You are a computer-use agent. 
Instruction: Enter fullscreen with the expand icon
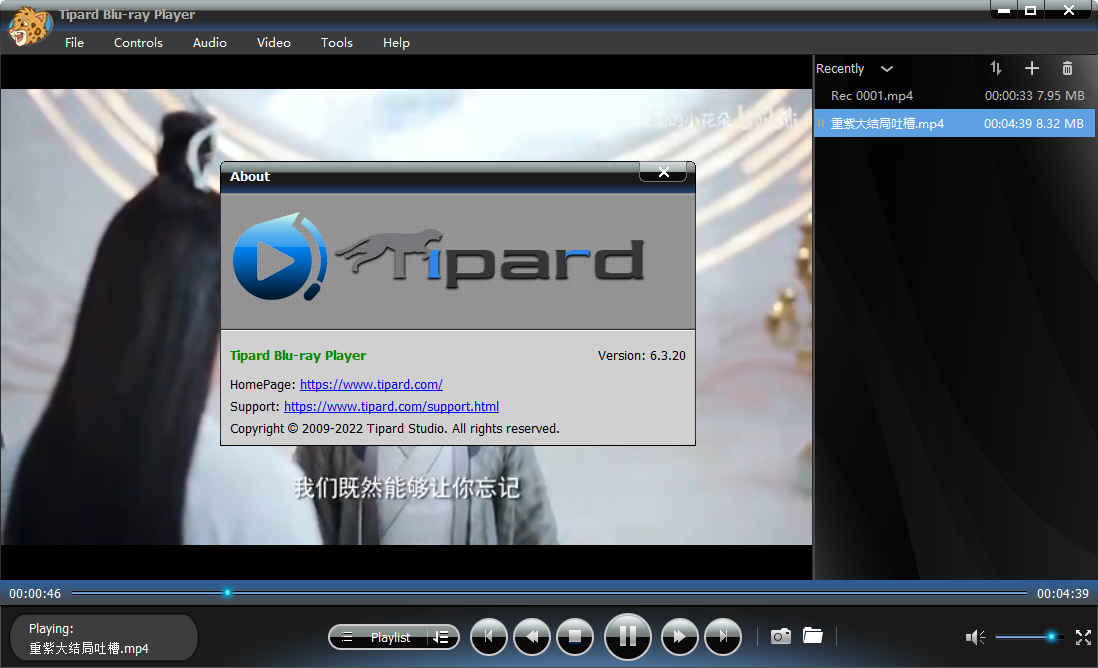[1083, 637]
